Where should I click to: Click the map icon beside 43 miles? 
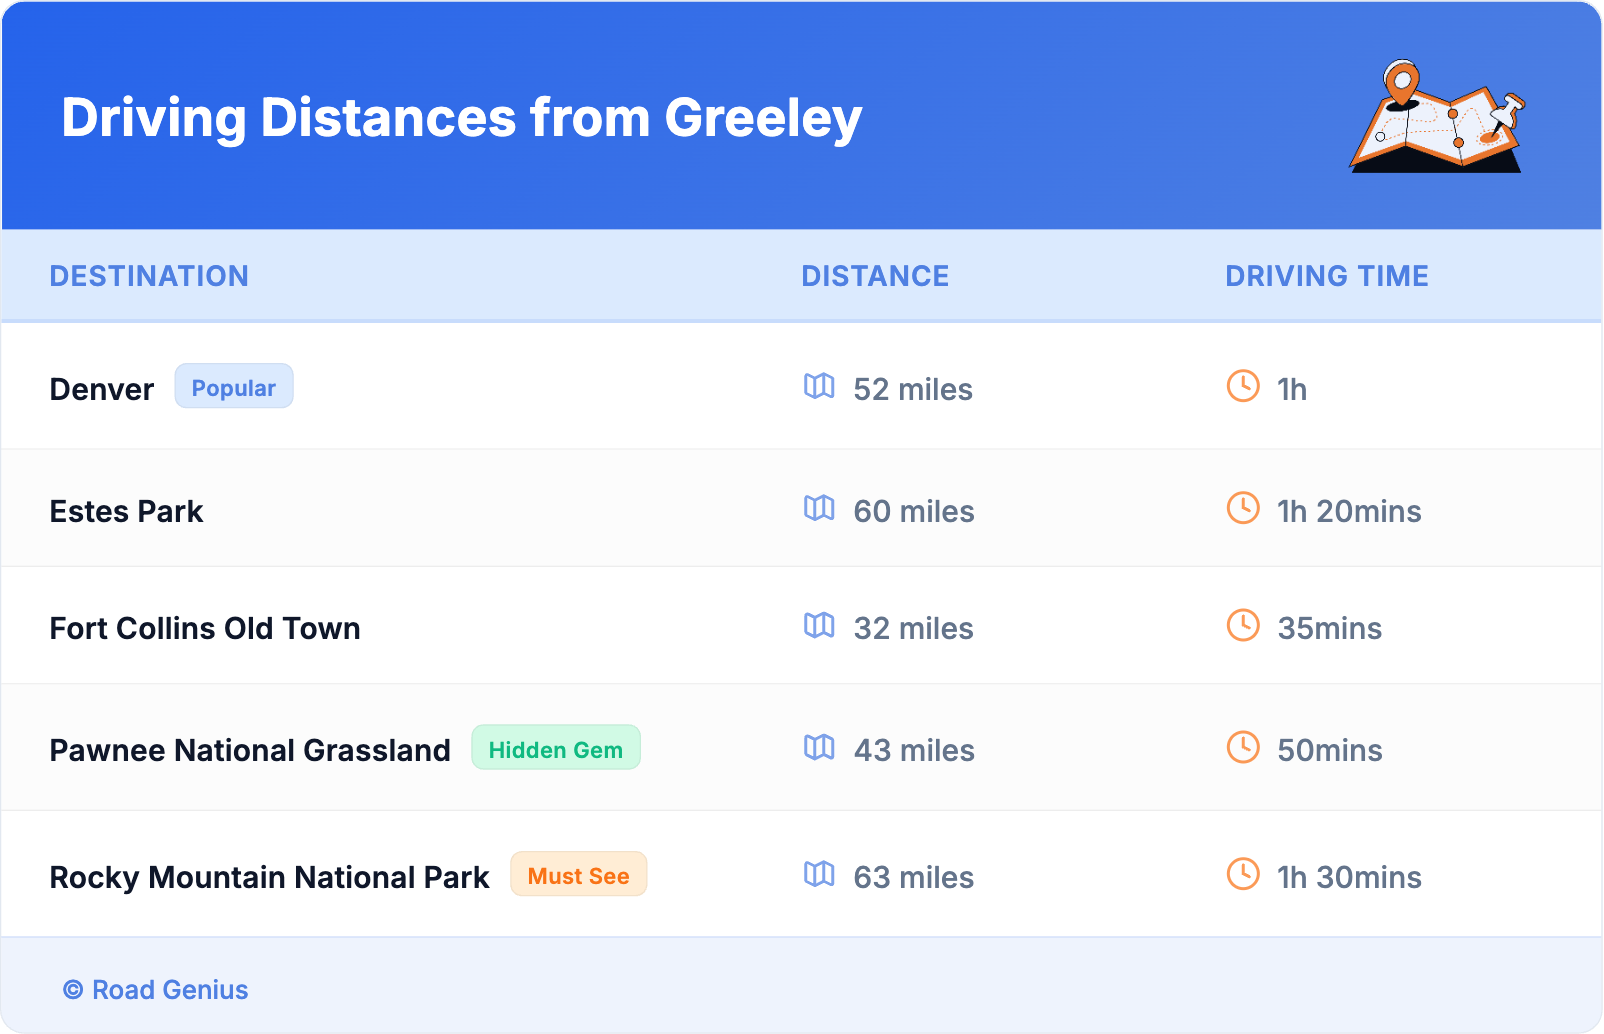click(819, 747)
